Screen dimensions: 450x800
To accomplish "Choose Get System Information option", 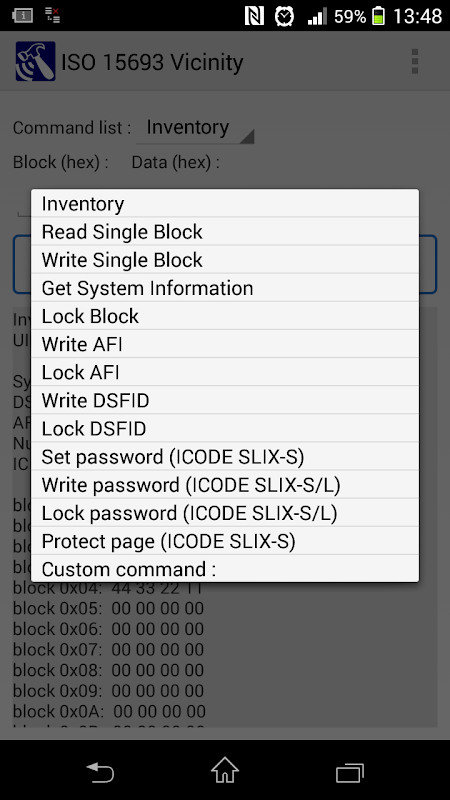I will coord(225,288).
